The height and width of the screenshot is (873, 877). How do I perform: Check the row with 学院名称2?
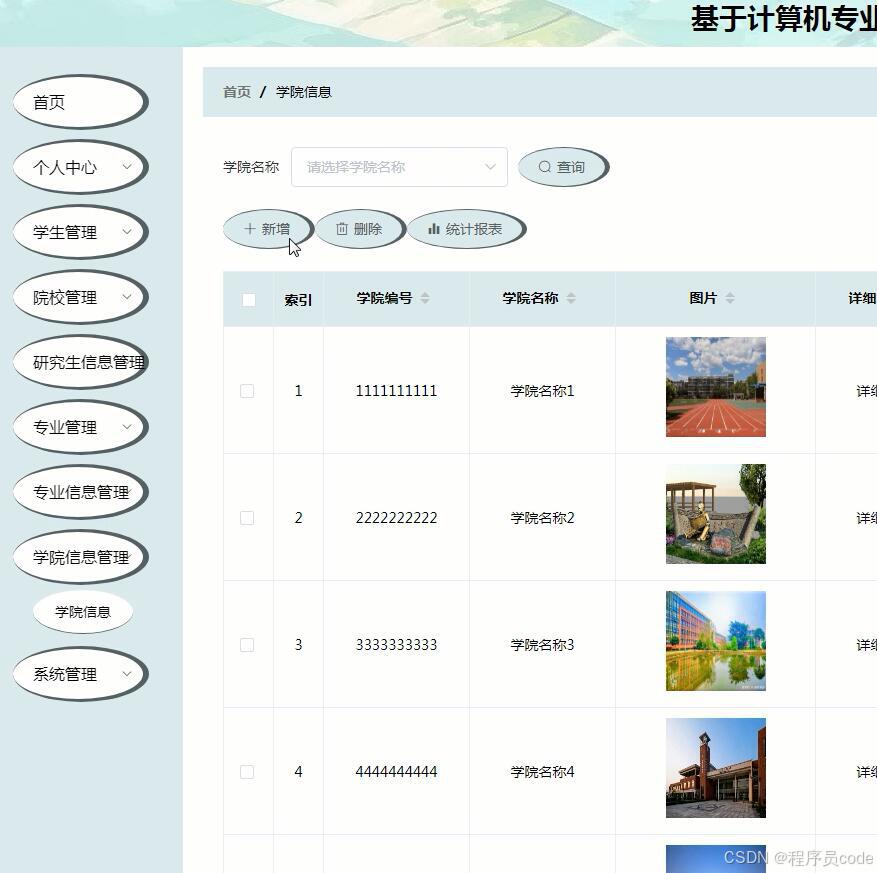click(x=247, y=518)
